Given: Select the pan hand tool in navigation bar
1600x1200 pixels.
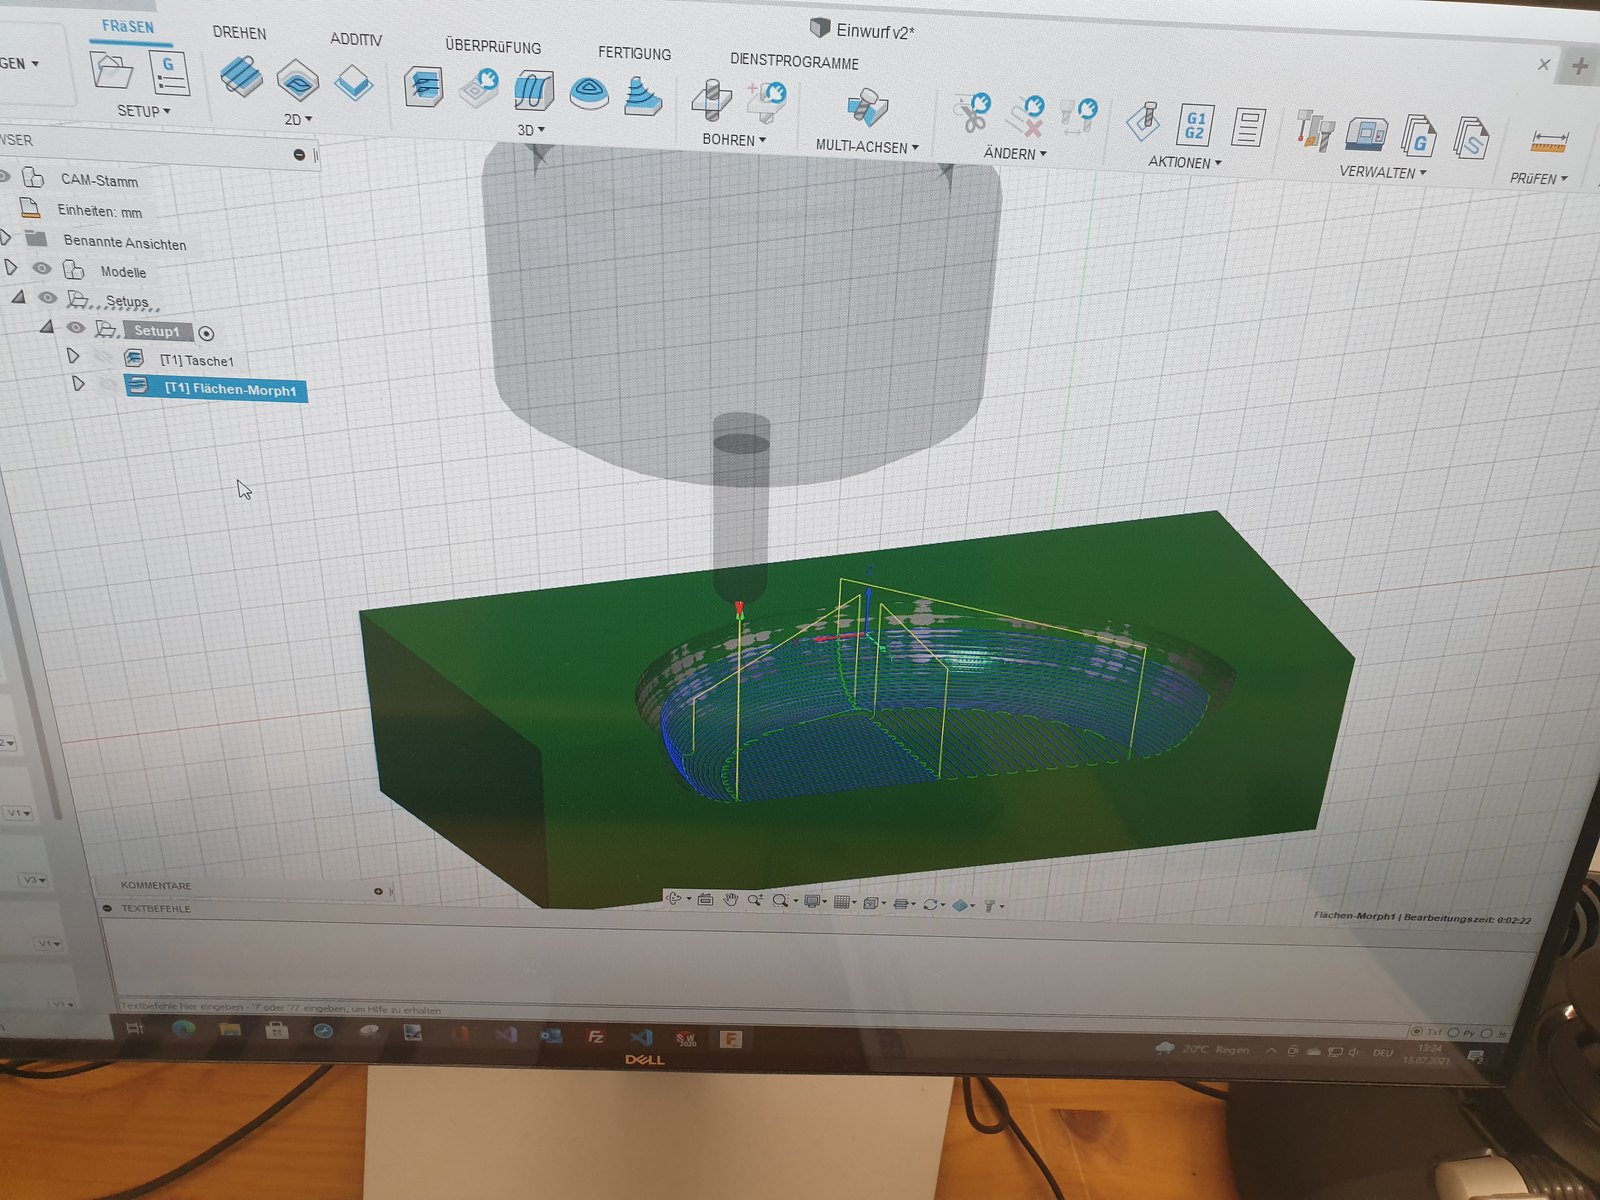Looking at the screenshot, I should 731,900.
